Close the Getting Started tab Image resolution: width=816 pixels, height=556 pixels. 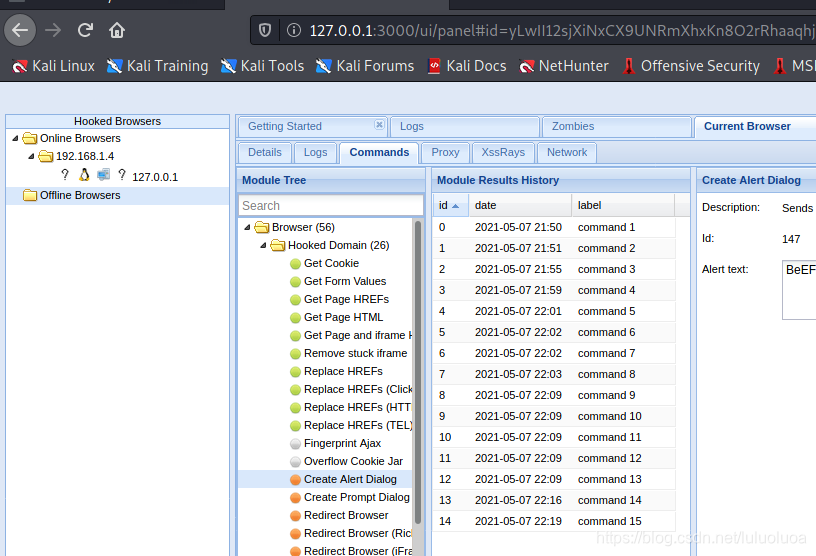379,124
